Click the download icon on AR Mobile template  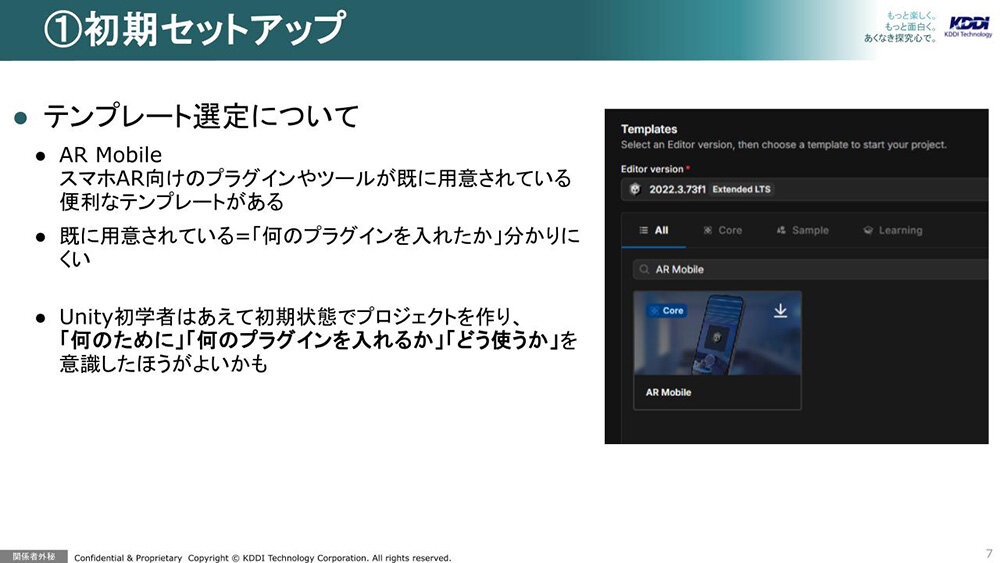(x=781, y=311)
